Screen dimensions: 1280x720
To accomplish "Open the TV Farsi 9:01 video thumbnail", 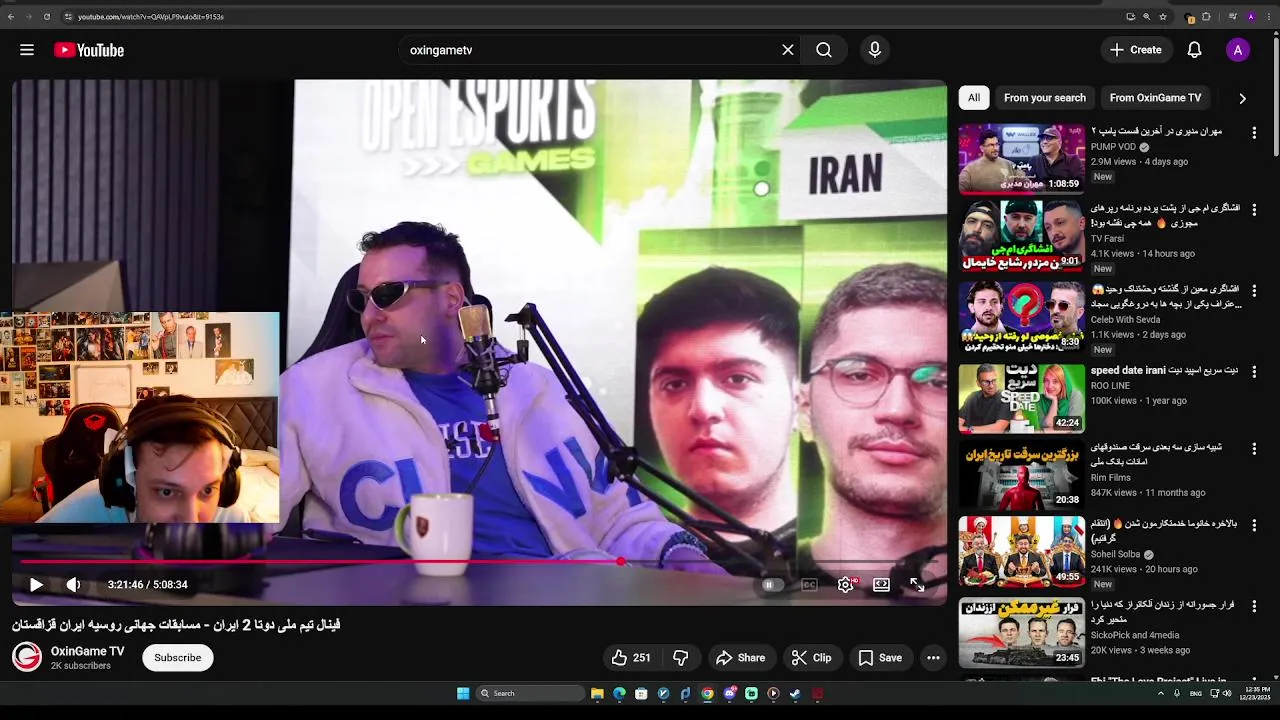I will point(1021,237).
